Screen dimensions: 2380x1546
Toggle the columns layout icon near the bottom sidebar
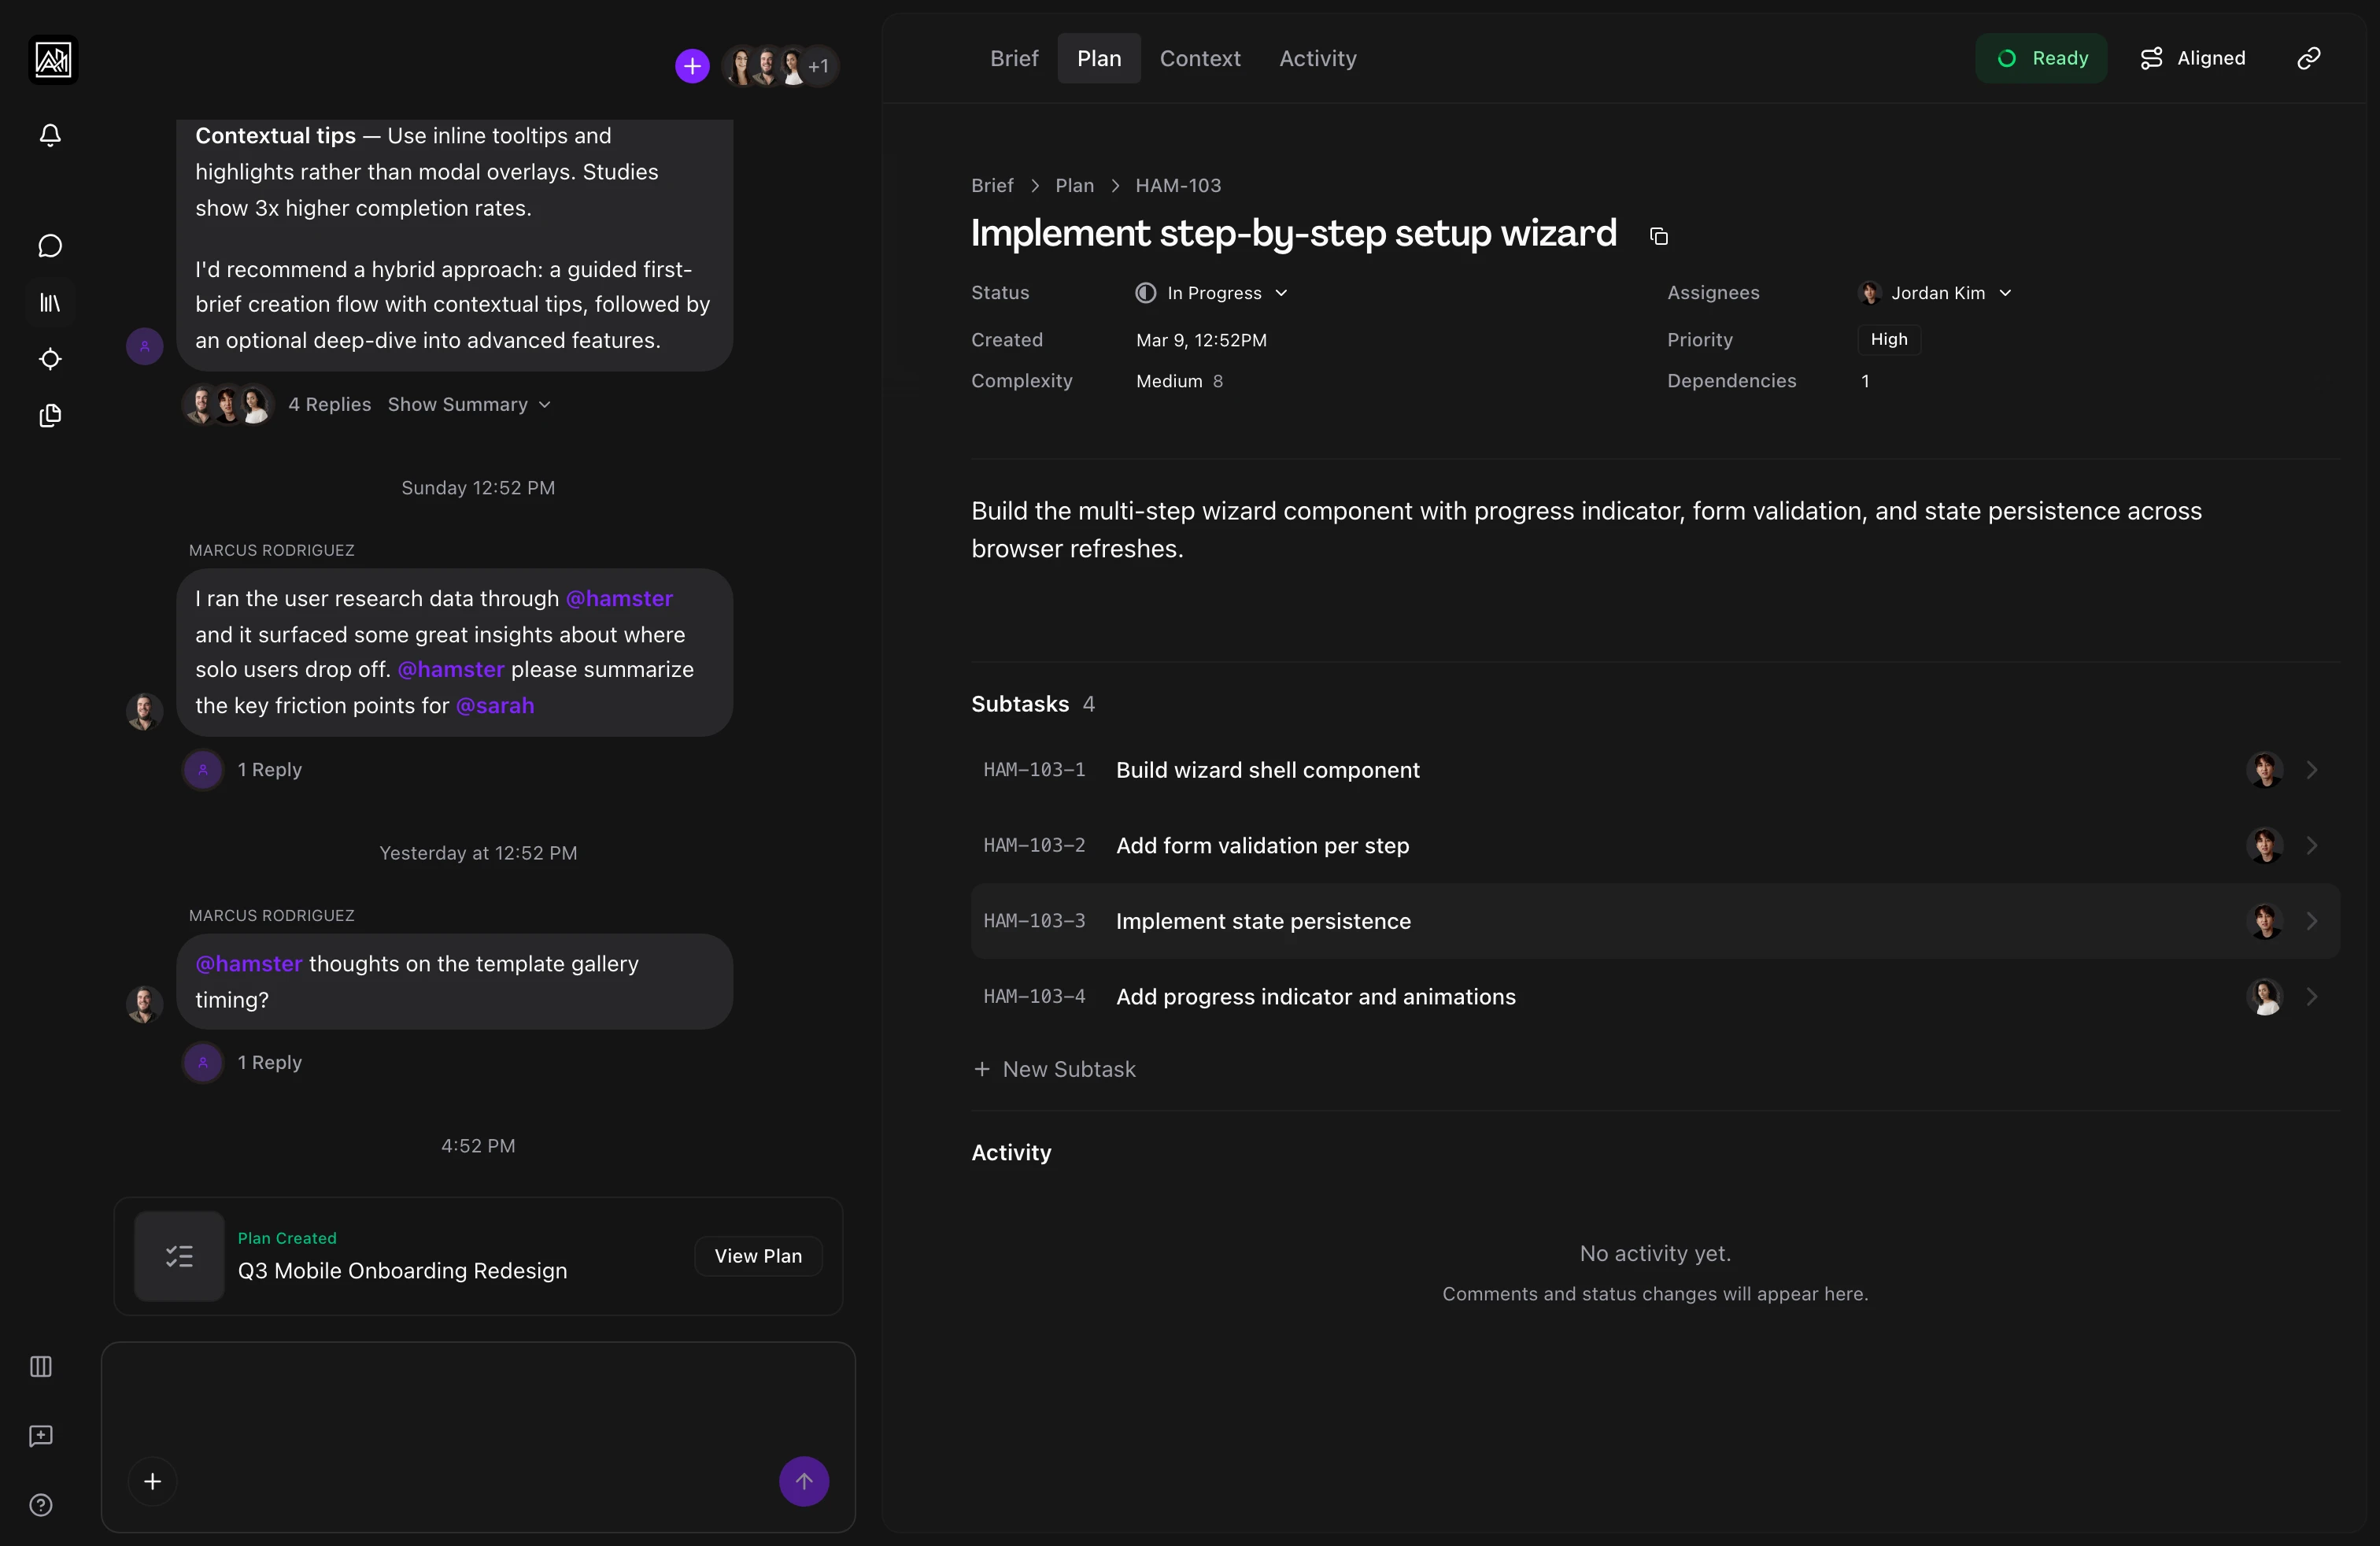pos(40,1367)
